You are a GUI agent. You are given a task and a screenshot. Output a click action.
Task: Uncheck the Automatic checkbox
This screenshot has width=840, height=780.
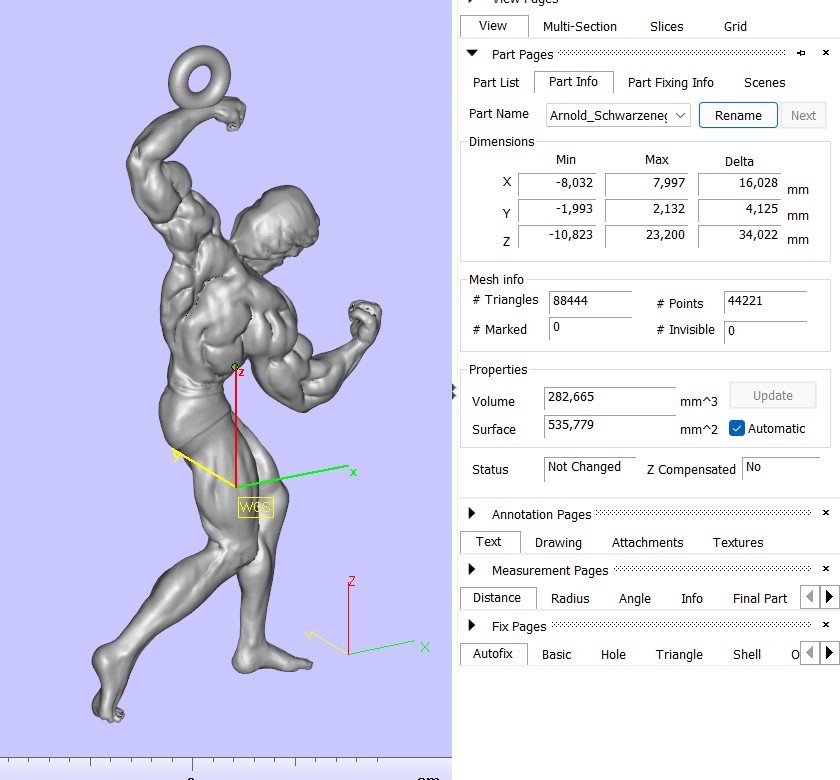737,428
